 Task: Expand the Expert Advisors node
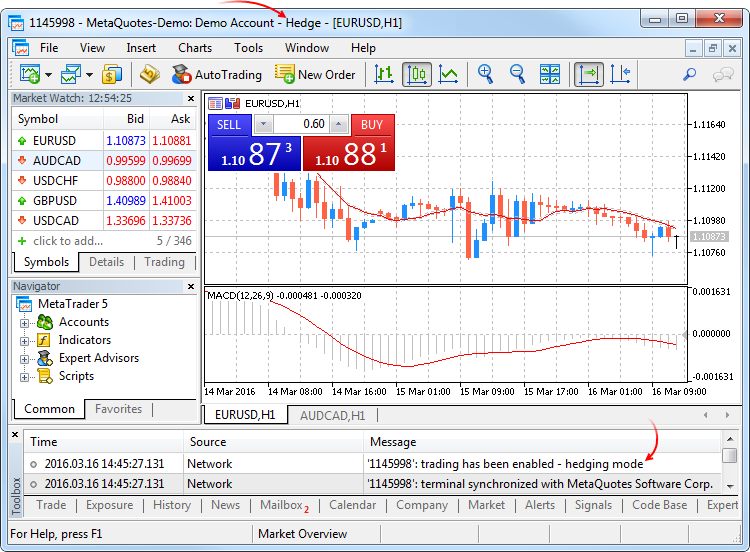click(24, 358)
